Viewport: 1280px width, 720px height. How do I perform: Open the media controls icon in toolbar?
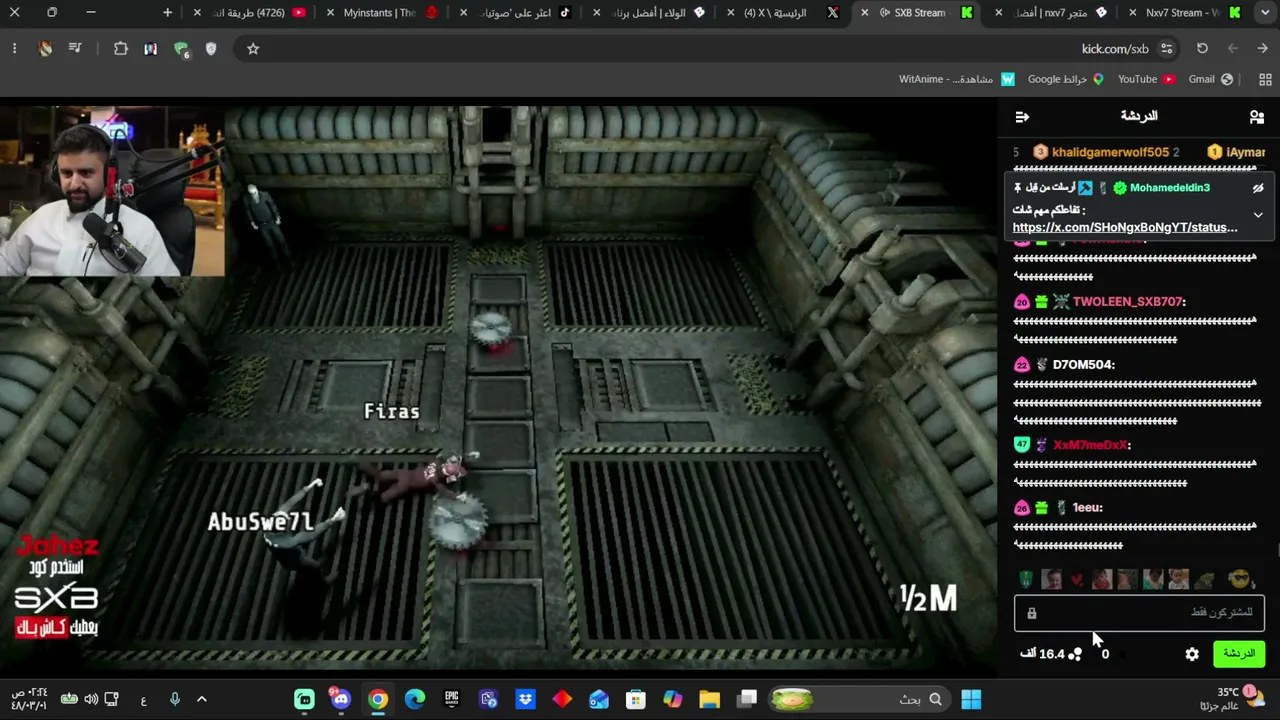coord(76,49)
